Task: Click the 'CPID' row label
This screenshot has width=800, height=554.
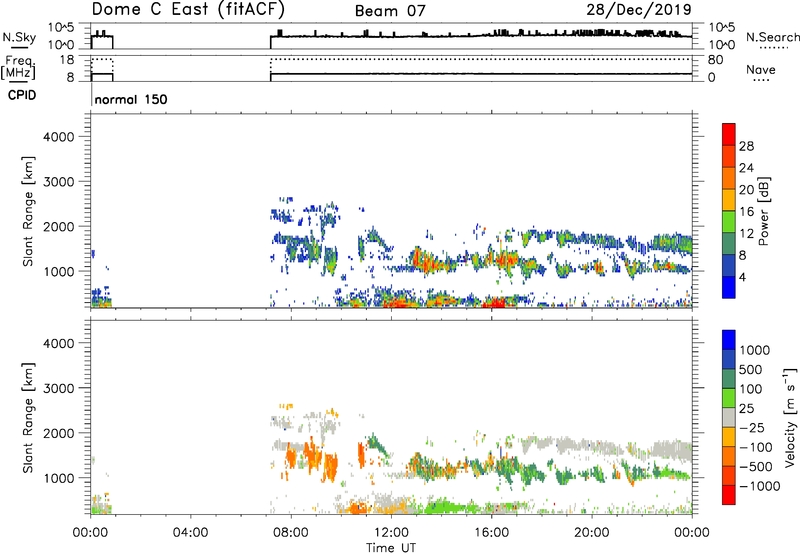Action: [x=22, y=95]
